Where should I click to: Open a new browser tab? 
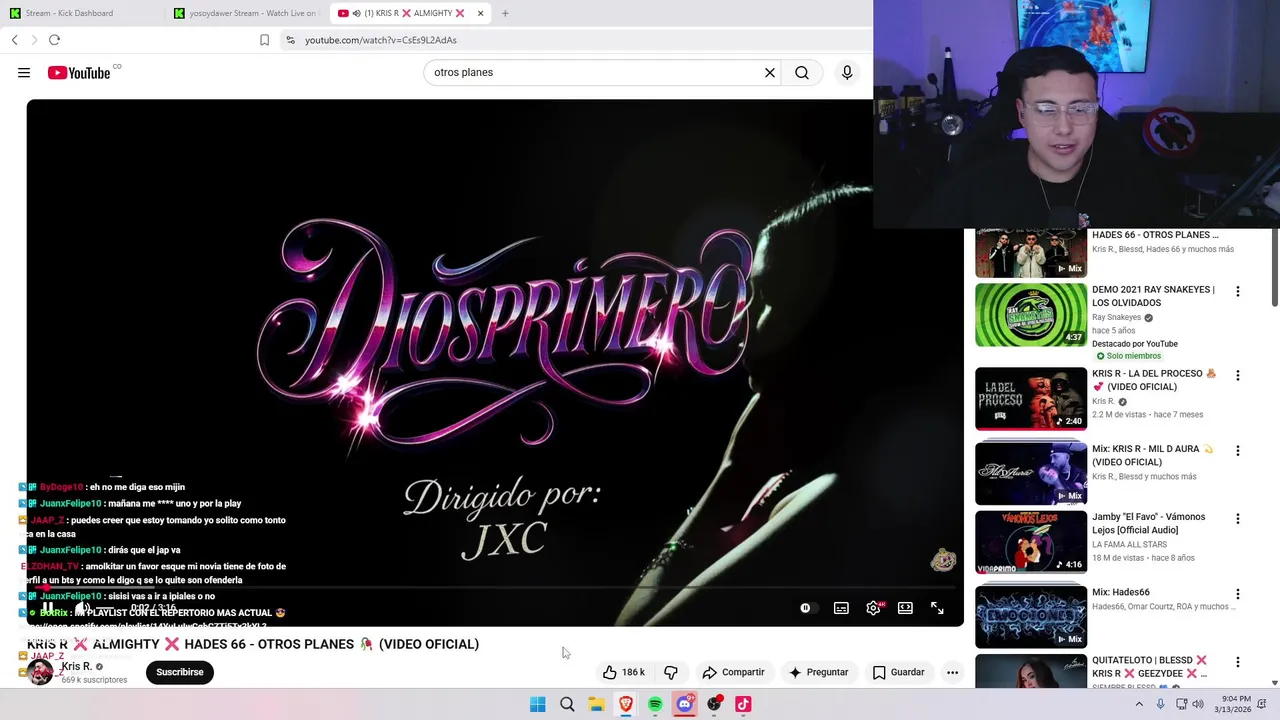pyautogui.click(x=505, y=13)
